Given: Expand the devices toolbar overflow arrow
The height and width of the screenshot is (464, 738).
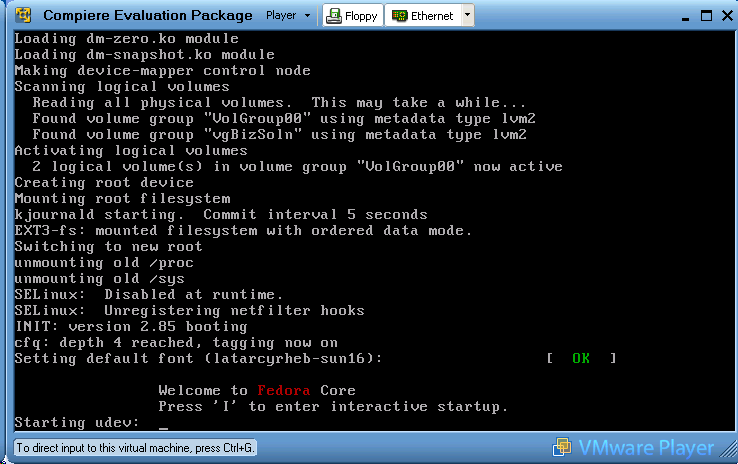Looking at the screenshot, I should pos(468,16).
